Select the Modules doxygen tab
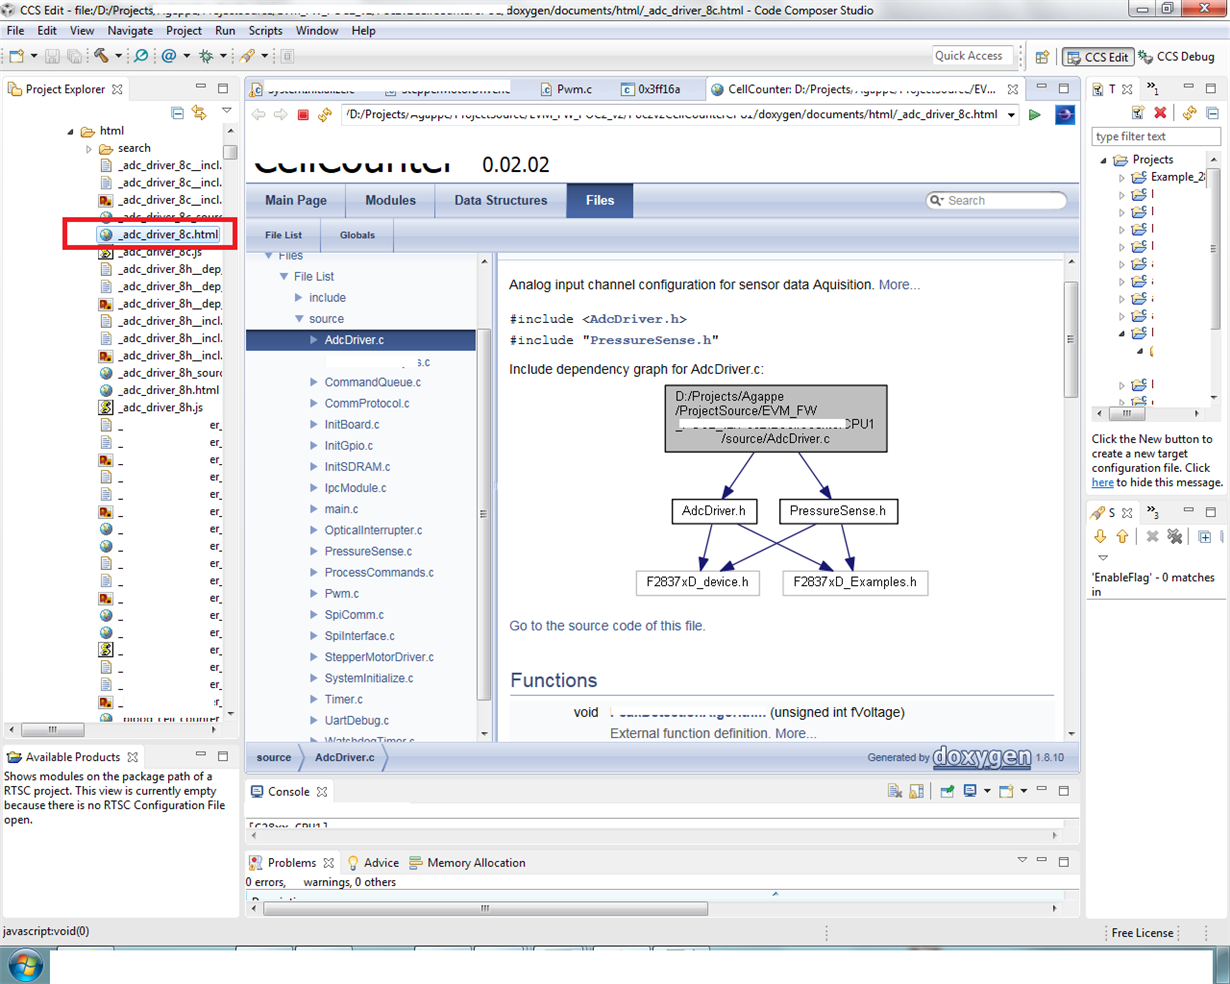This screenshot has width=1230, height=984. coord(390,200)
